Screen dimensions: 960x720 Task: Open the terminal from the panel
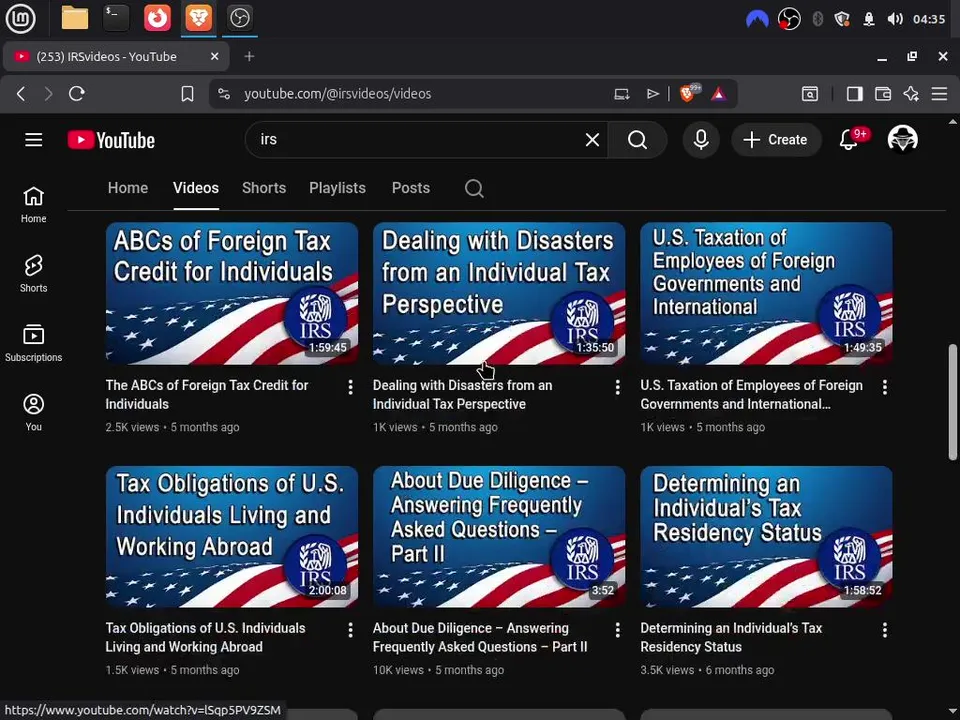[x=116, y=18]
